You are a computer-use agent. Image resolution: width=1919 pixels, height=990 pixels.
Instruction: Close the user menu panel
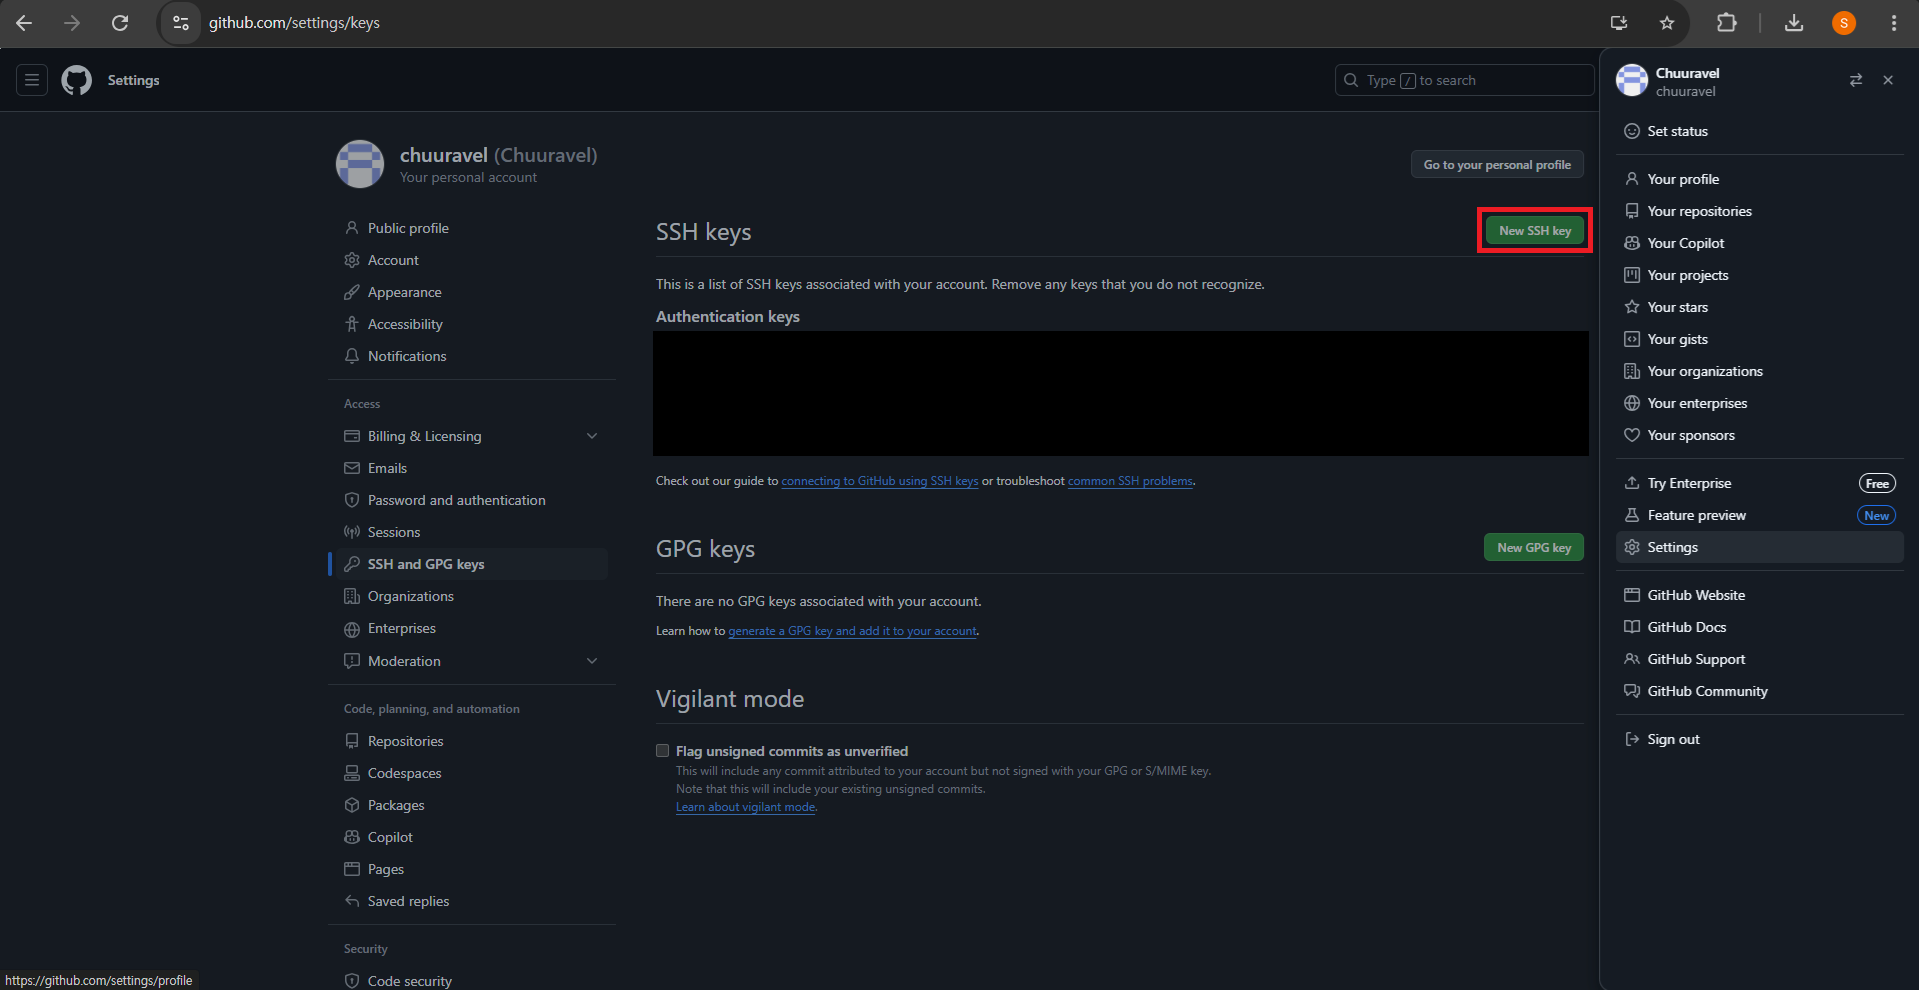coord(1888,80)
